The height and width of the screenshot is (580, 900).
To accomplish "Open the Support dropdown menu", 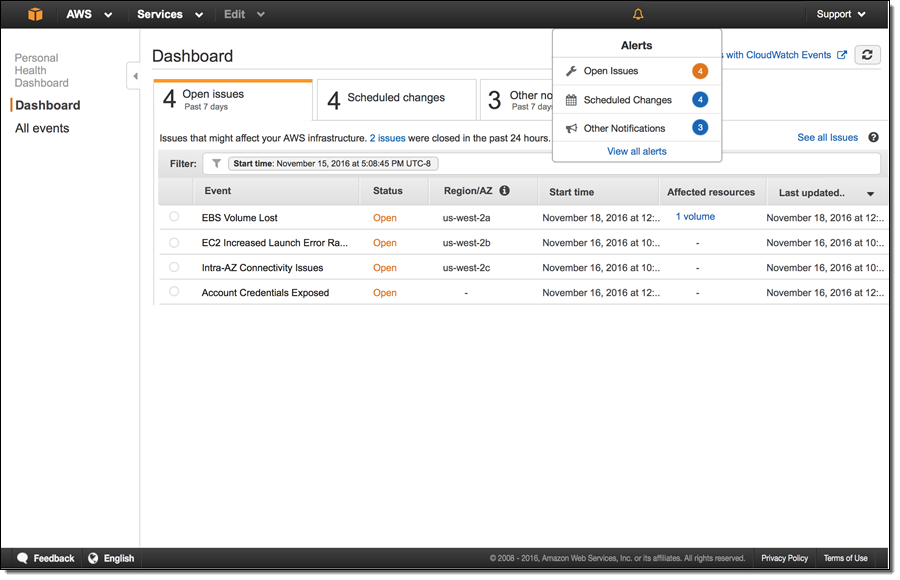I will [840, 14].
